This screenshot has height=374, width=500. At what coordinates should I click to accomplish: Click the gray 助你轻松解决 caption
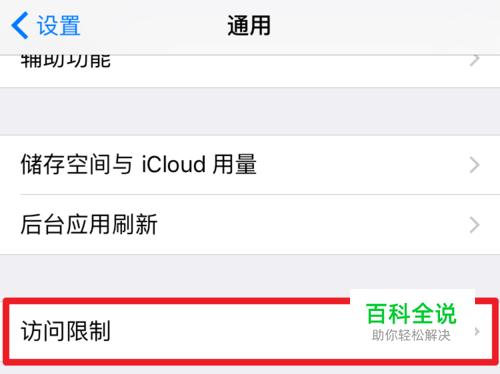click(411, 335)
